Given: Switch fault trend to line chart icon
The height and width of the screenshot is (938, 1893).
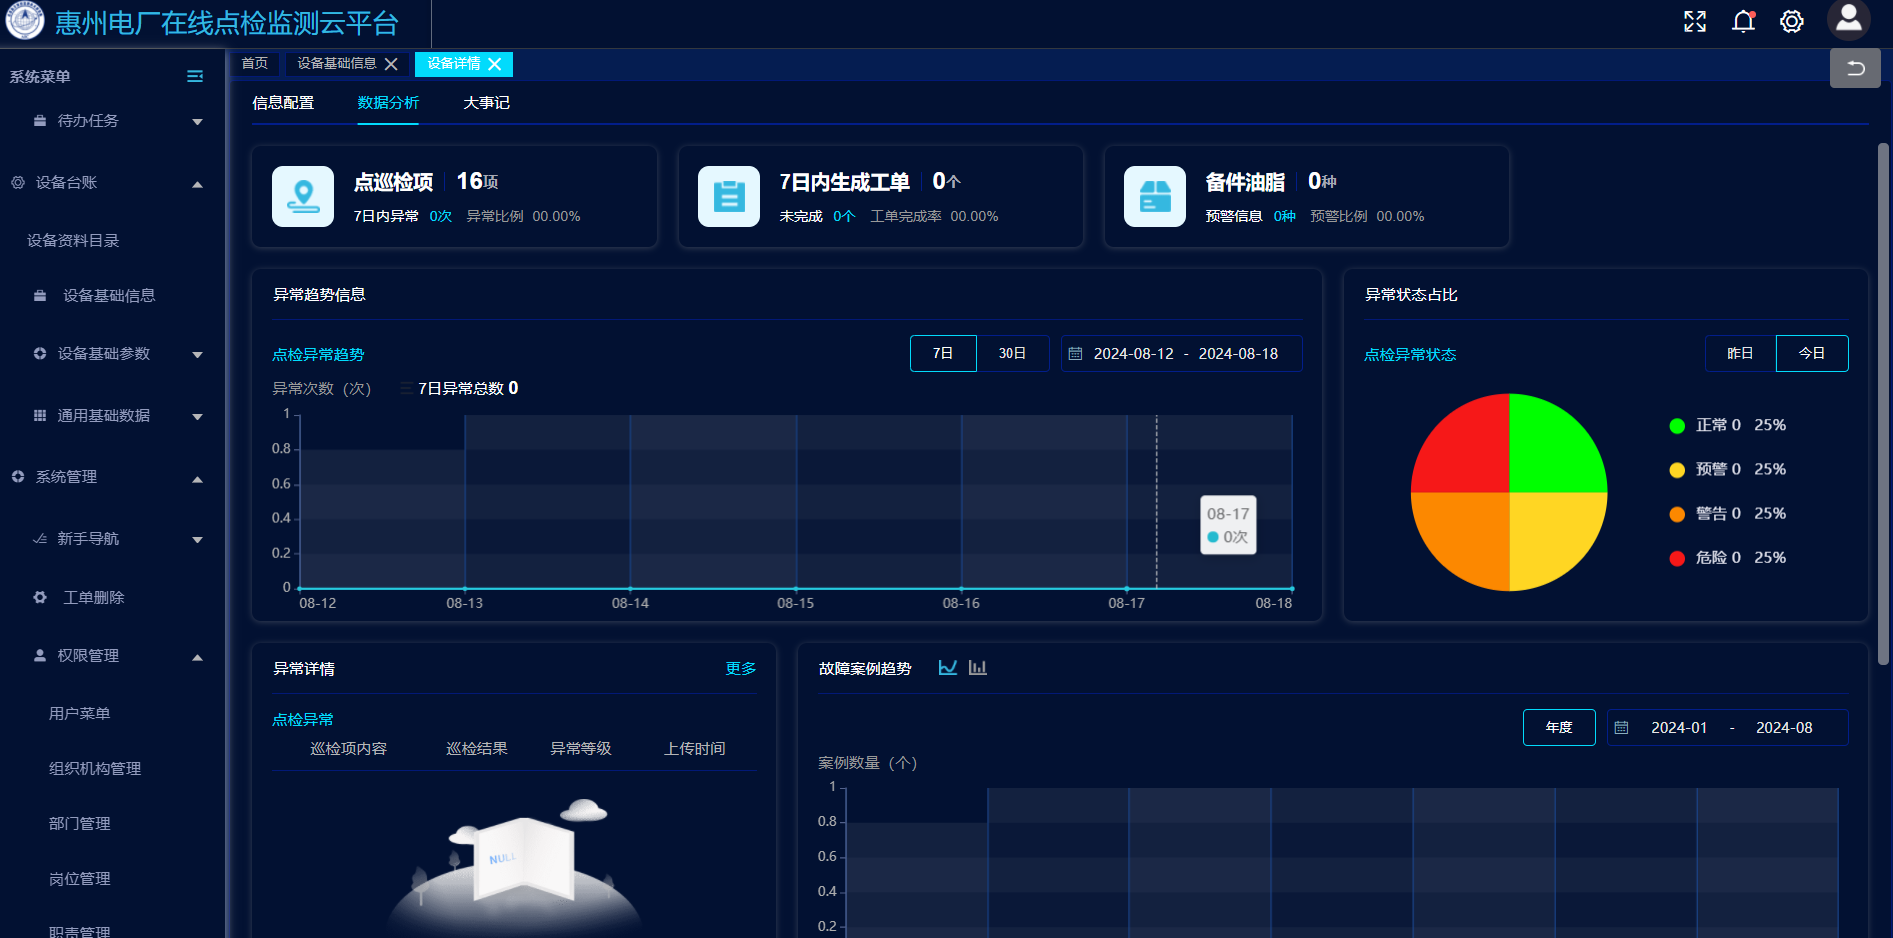Looking at the screenshot, I should (948, 668).
